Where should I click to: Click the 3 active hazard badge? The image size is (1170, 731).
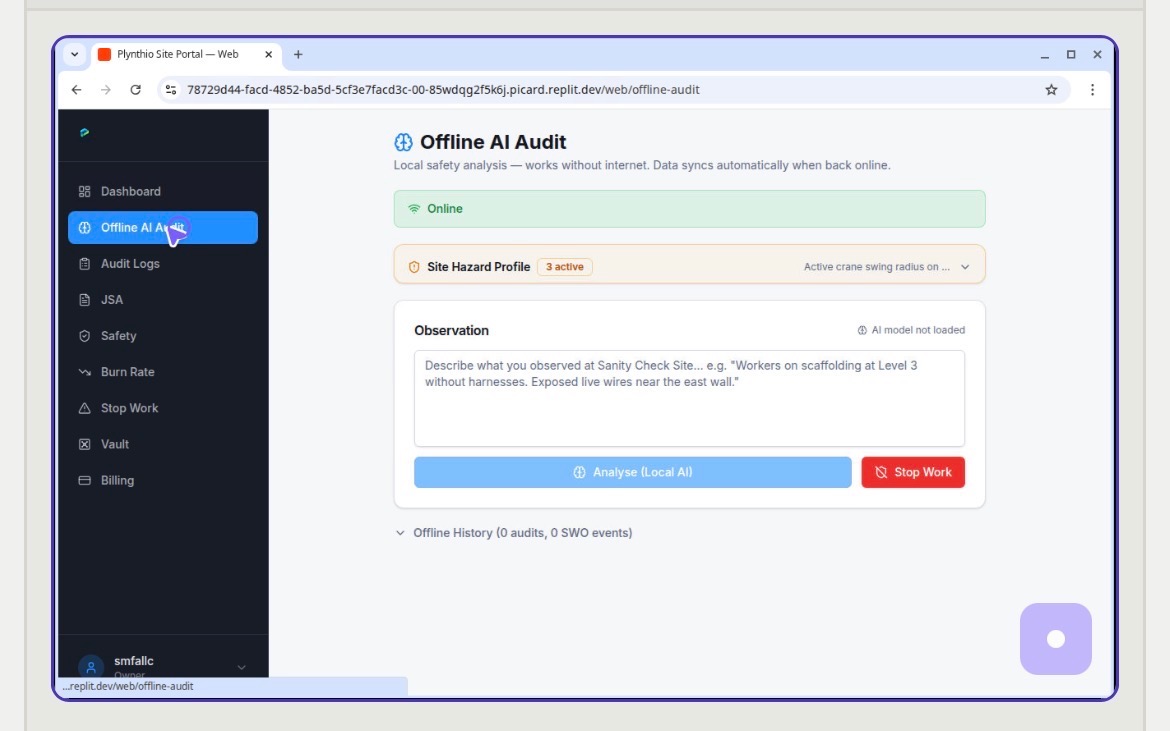565,267
